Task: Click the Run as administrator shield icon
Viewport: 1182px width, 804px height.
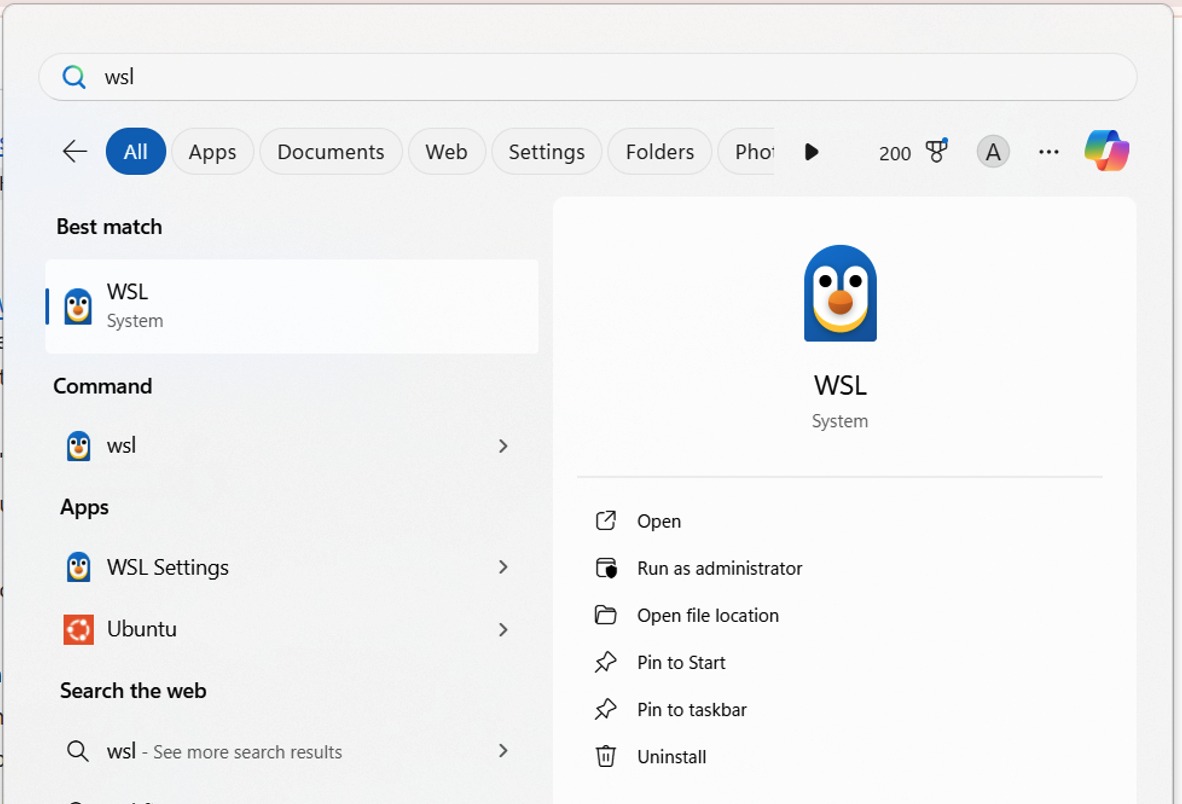Action: tap(606, 568)
